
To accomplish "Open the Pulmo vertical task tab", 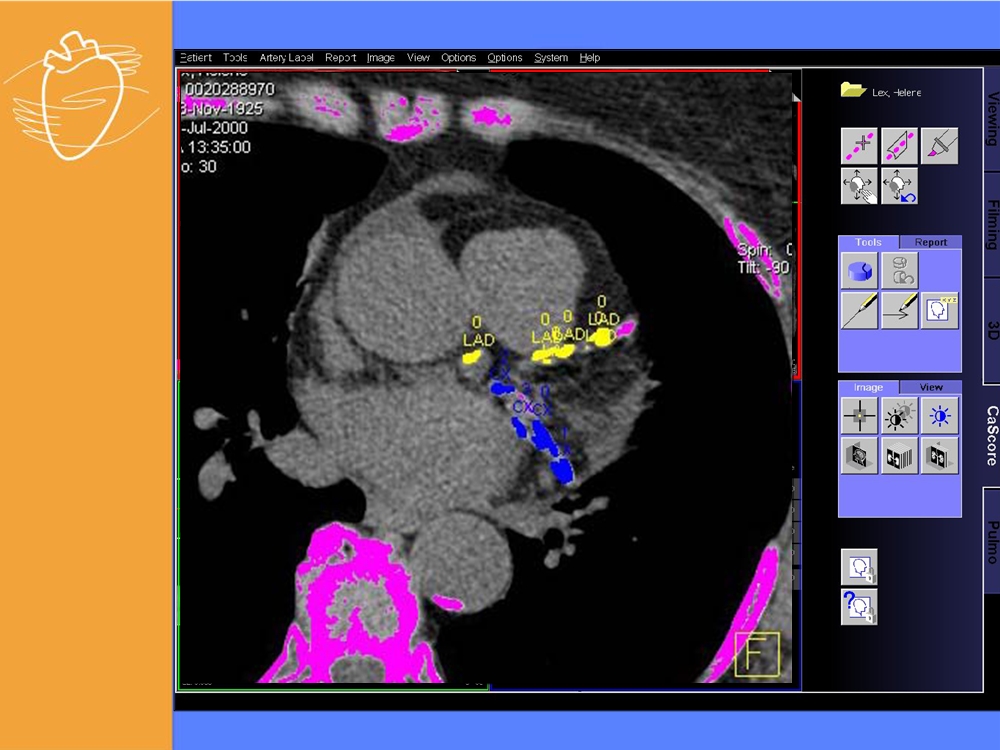I will click(992, 542).
